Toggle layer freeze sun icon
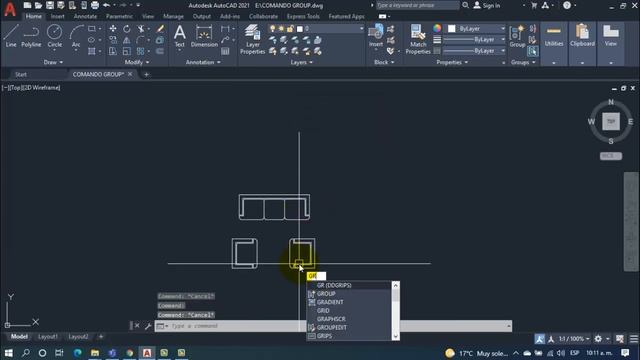The width and height of the screenshot is (640, 360). tap(281, 29)
